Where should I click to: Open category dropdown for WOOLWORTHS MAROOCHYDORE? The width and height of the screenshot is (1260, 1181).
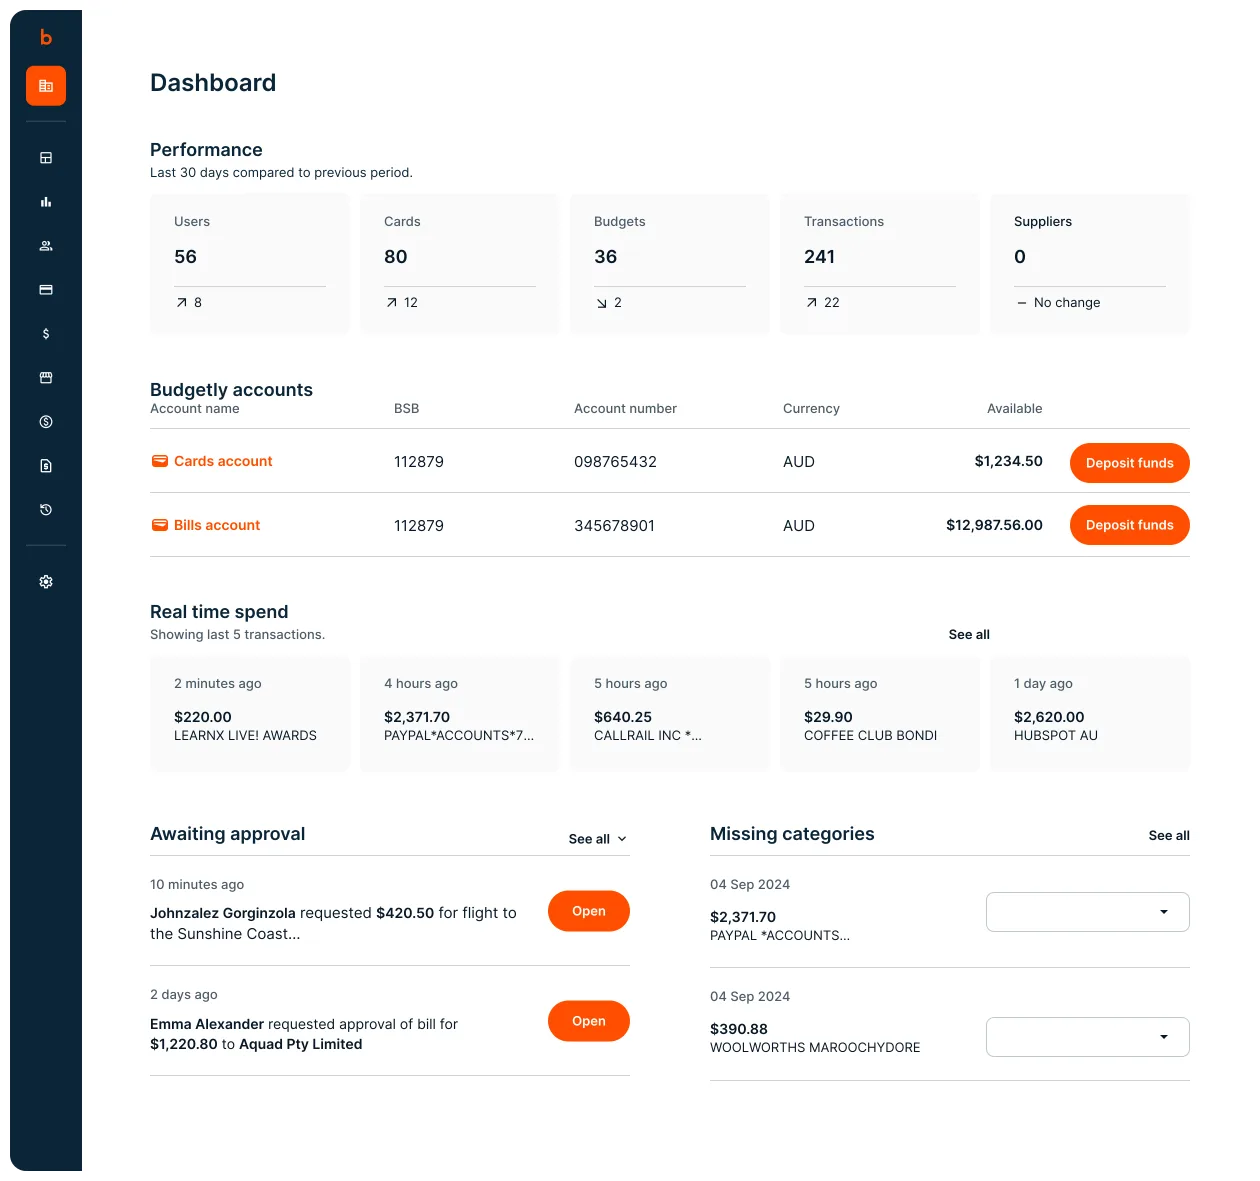1087,1037
